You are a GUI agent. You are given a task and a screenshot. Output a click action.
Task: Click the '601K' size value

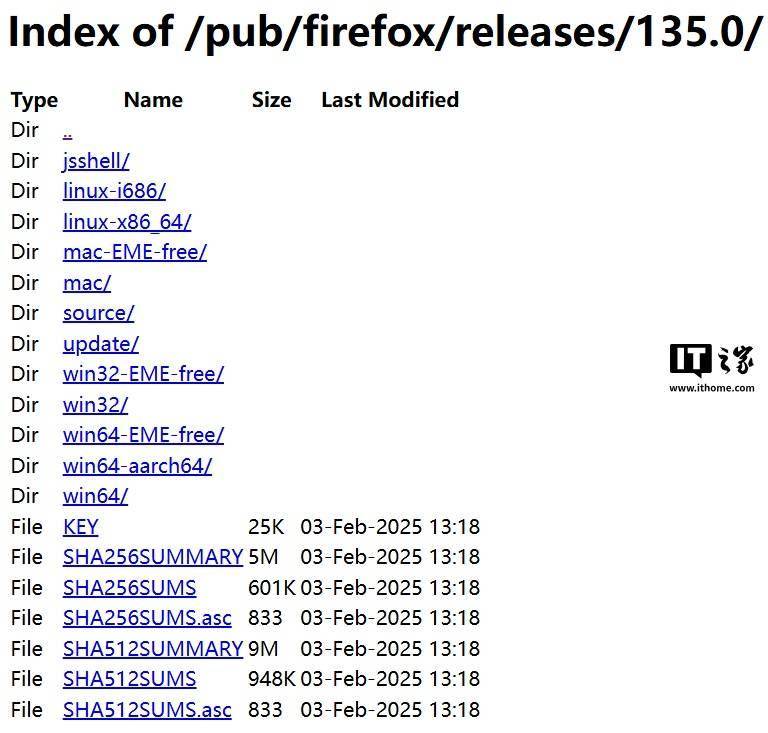pyautogui.click(x=272, y=588)
